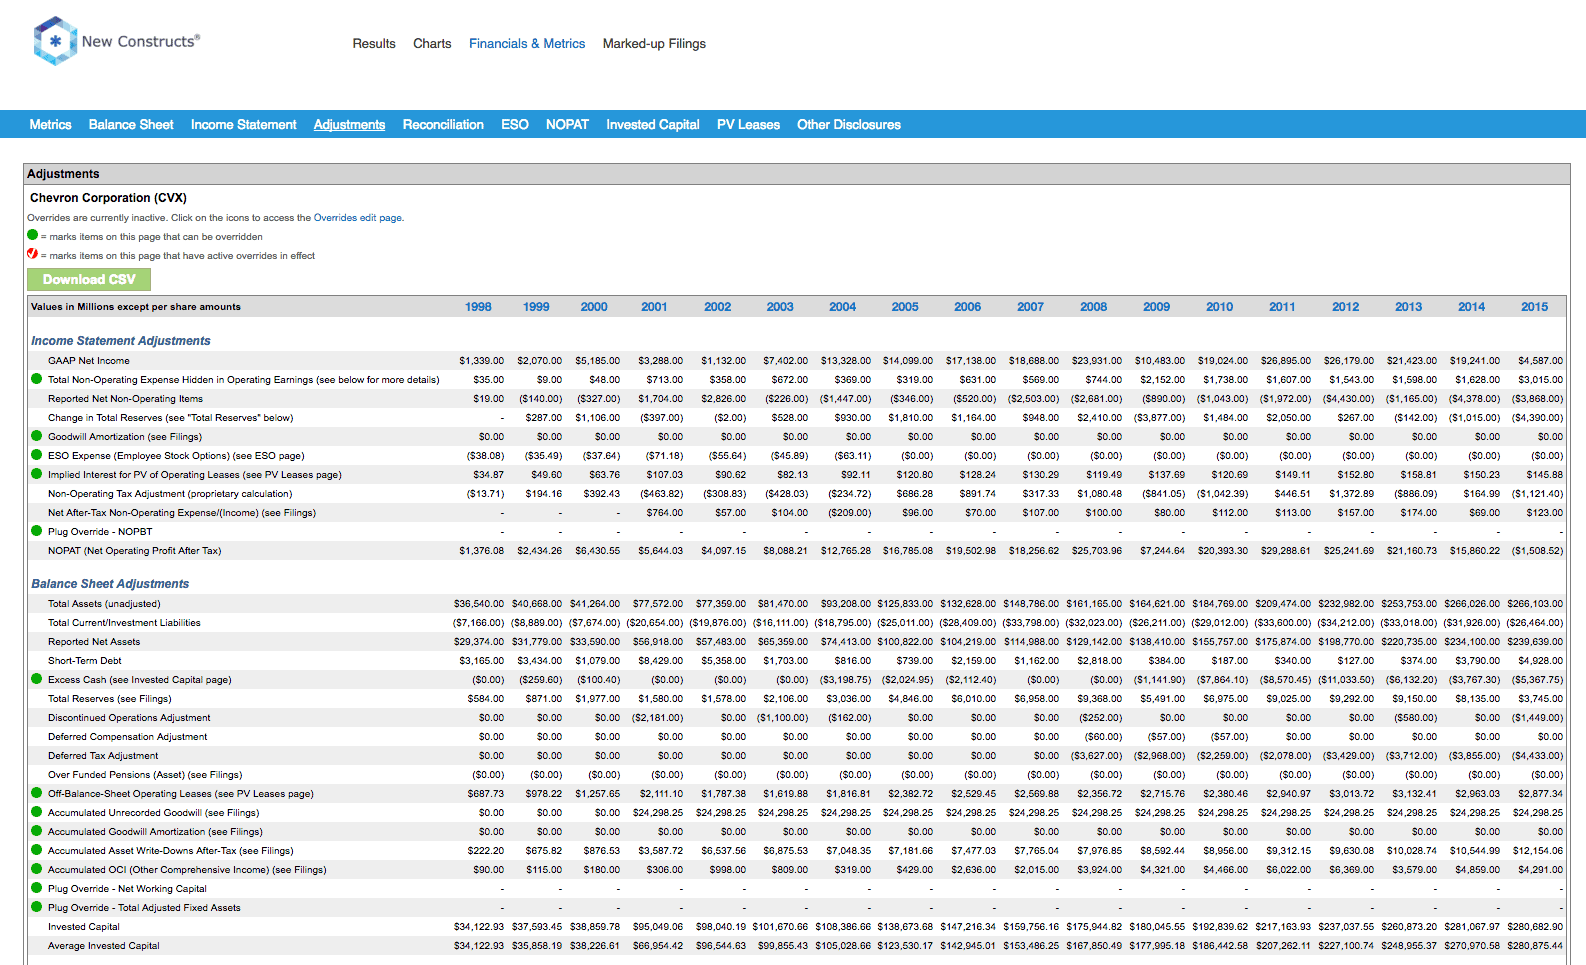Click the 2012 year column header

pos(1345,307)
